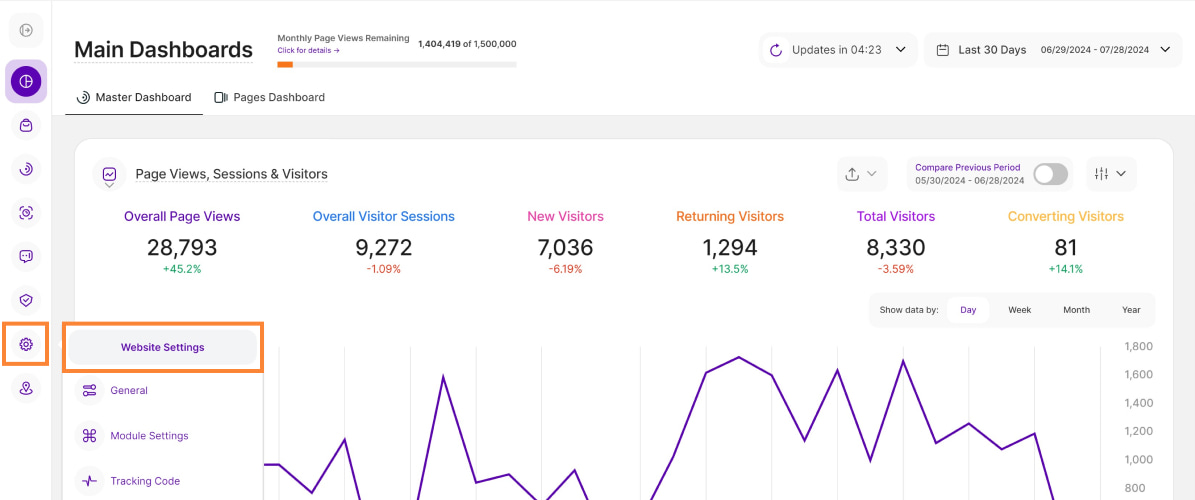Select Module Settings menu item
Viewport: 1195px width, 500px height.
(x=149, y=436)
